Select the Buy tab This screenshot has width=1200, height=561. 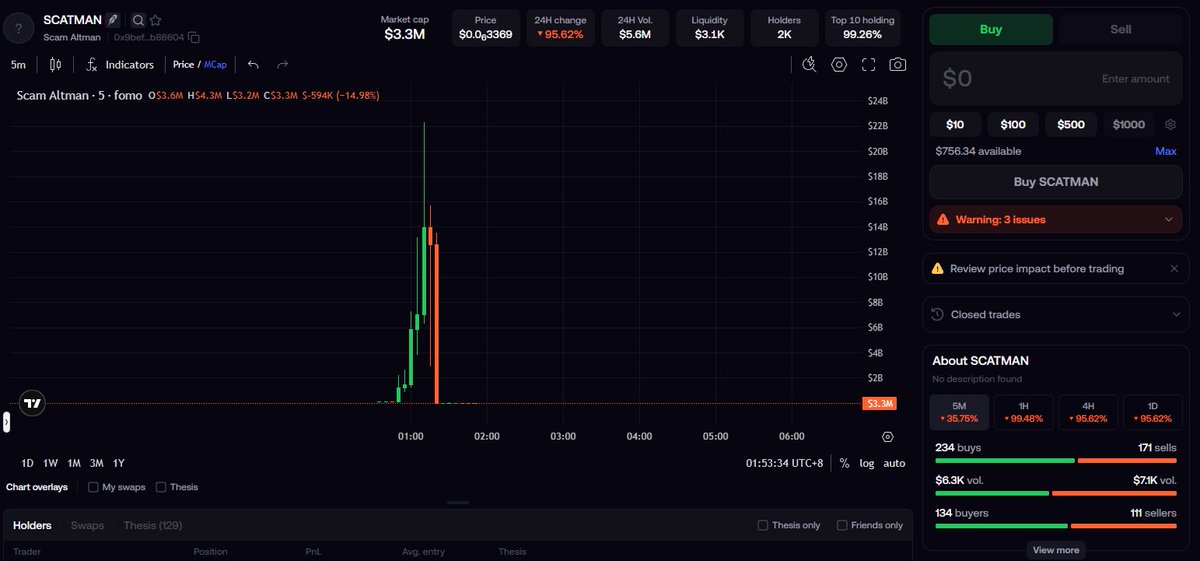991,29
